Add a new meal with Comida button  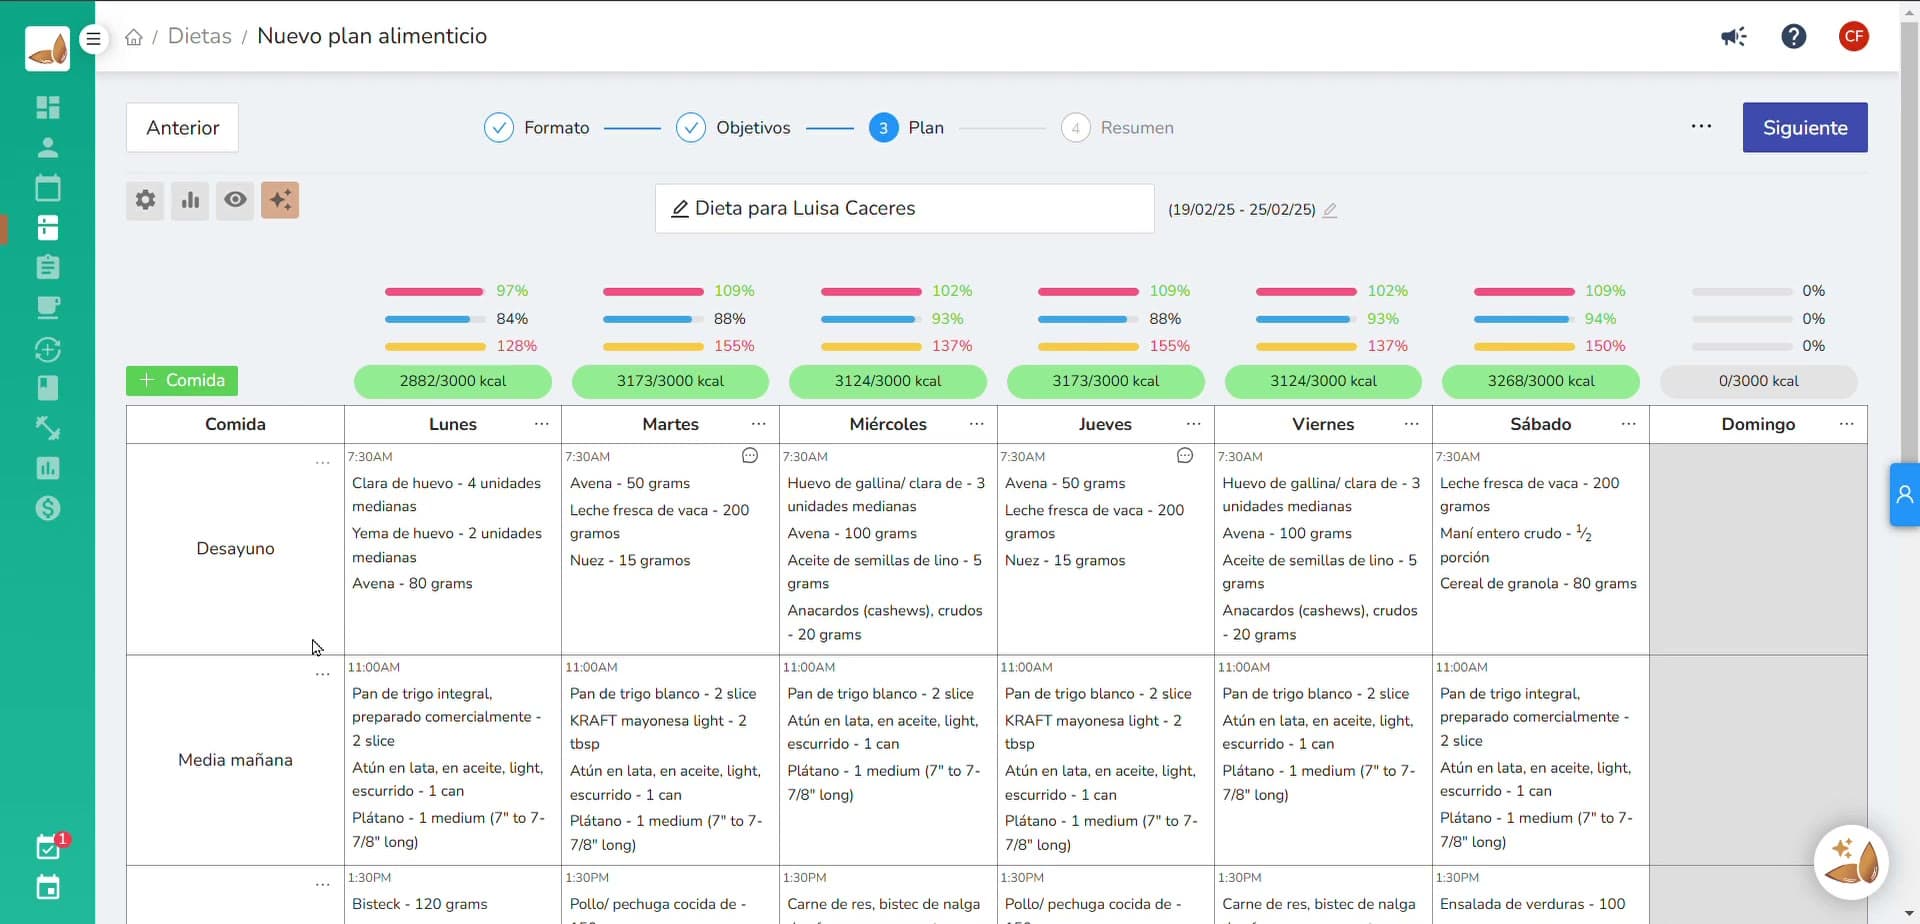pyautogui.click(x=182, y=381)
